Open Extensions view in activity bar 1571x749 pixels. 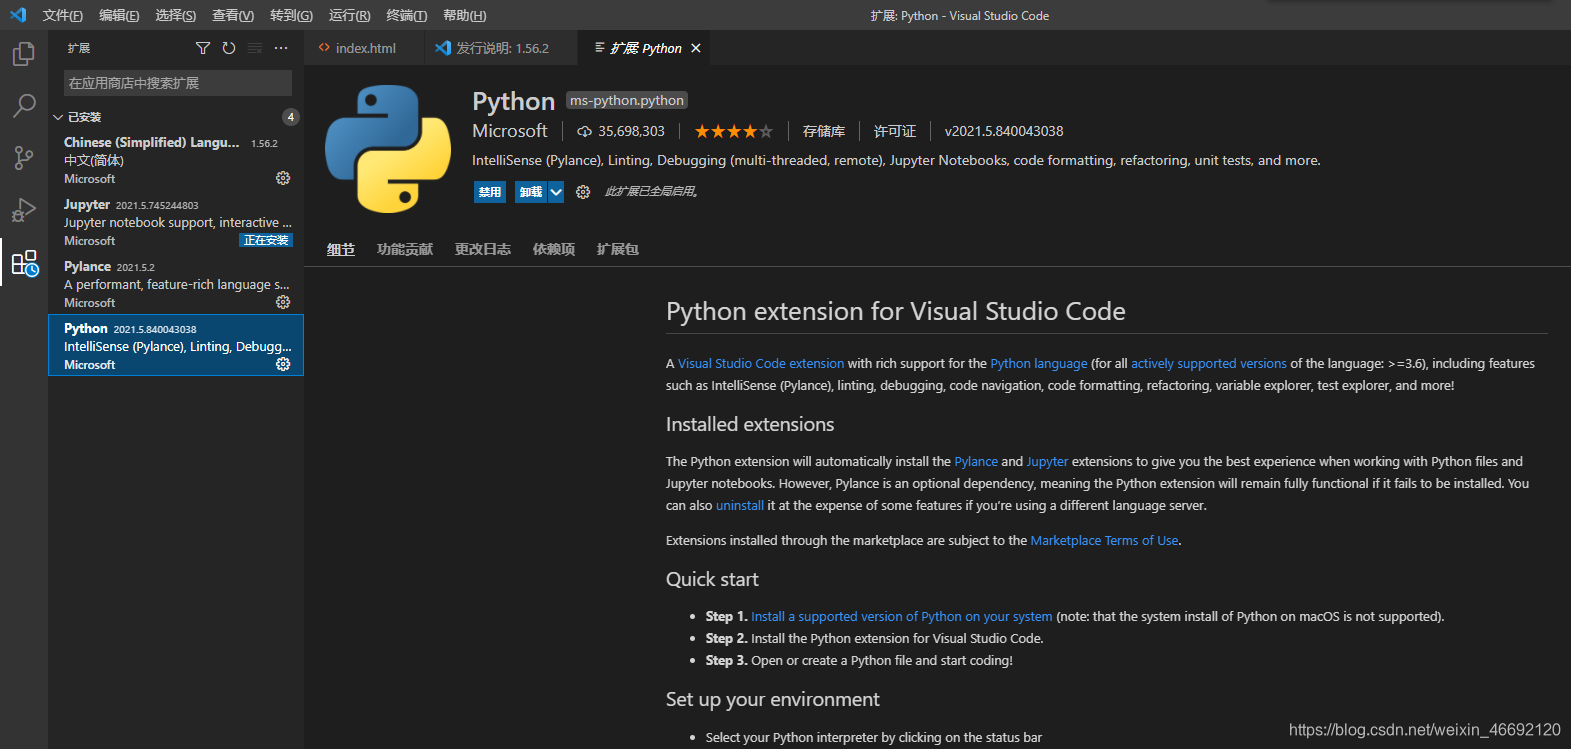[24, 263]
